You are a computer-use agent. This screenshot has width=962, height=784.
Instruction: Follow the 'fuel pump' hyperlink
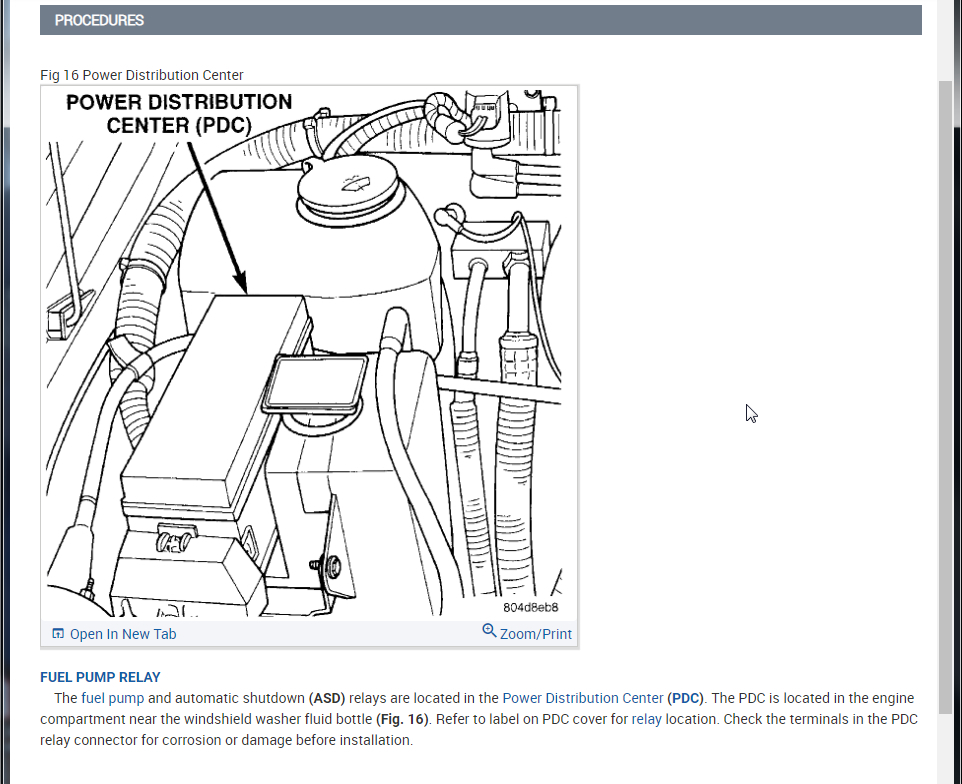click(112, 698)
